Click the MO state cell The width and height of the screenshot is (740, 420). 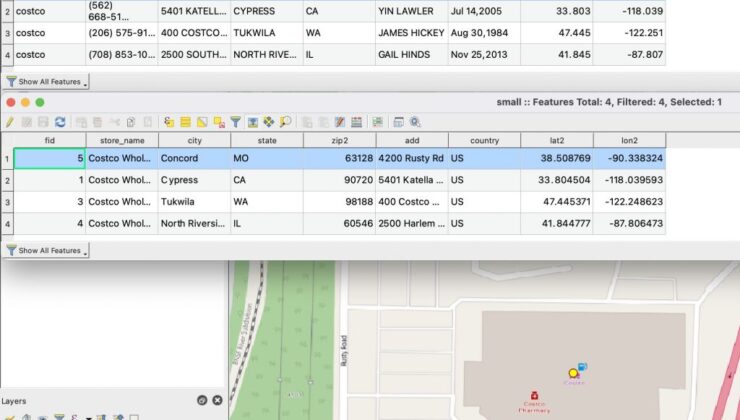[267, 158]
